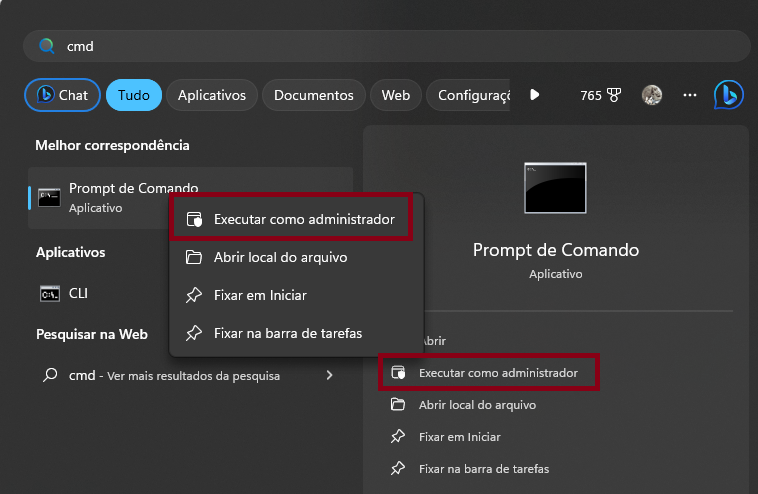This screenshot has height=494, width=758.
Task: Switch to the Documentos filter tab
Action: [x=314, y=95]
